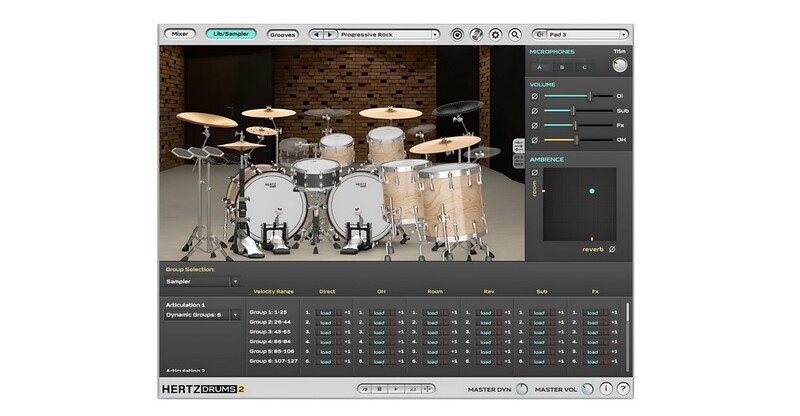Switch to the Mixer tab
Image resolution: width=800 pixels, height=416 pixels.
point(180,34)
